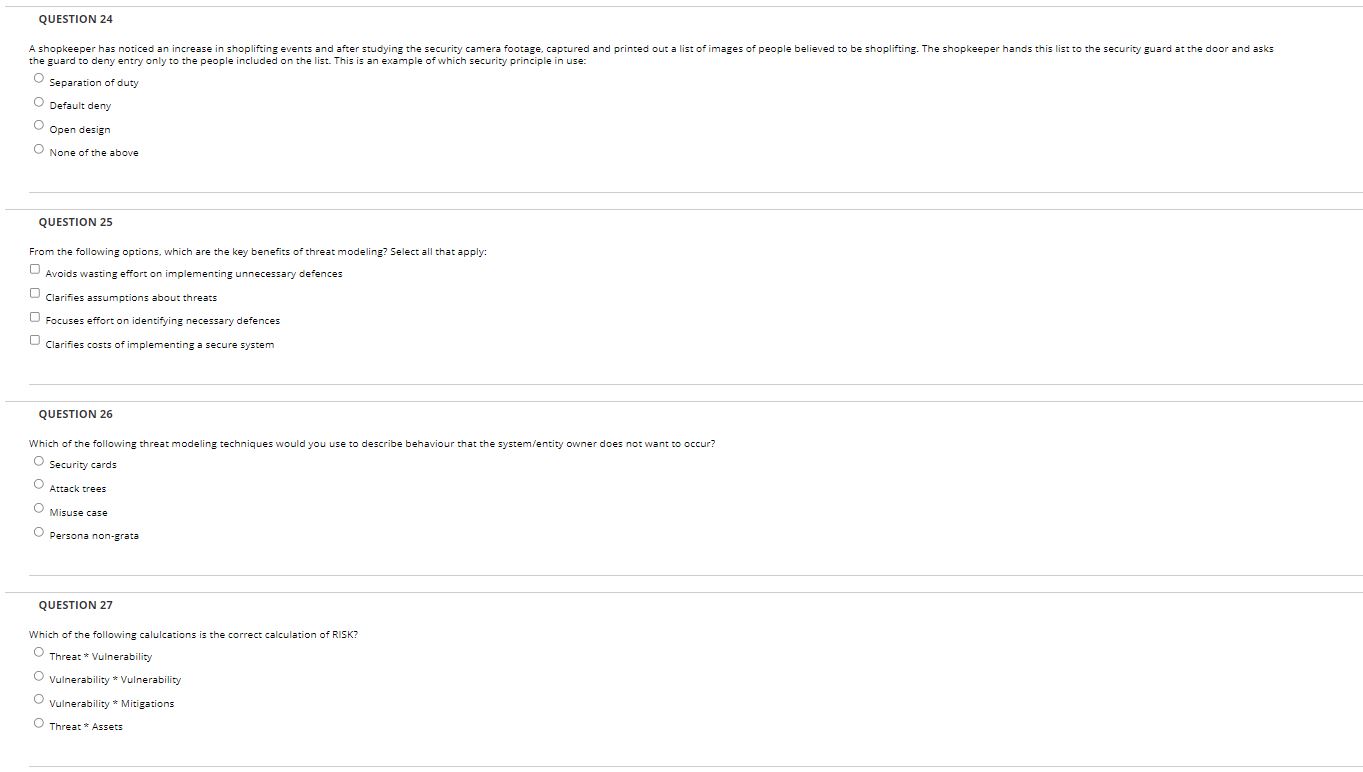Click the 'QUESTION 26' heading
1363x772 pixels.
[75, 414]
